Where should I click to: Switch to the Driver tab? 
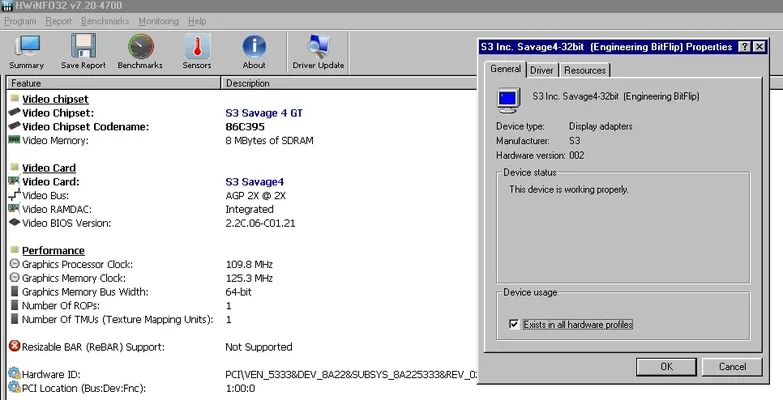pyautogui.click(x=542, y=70)
